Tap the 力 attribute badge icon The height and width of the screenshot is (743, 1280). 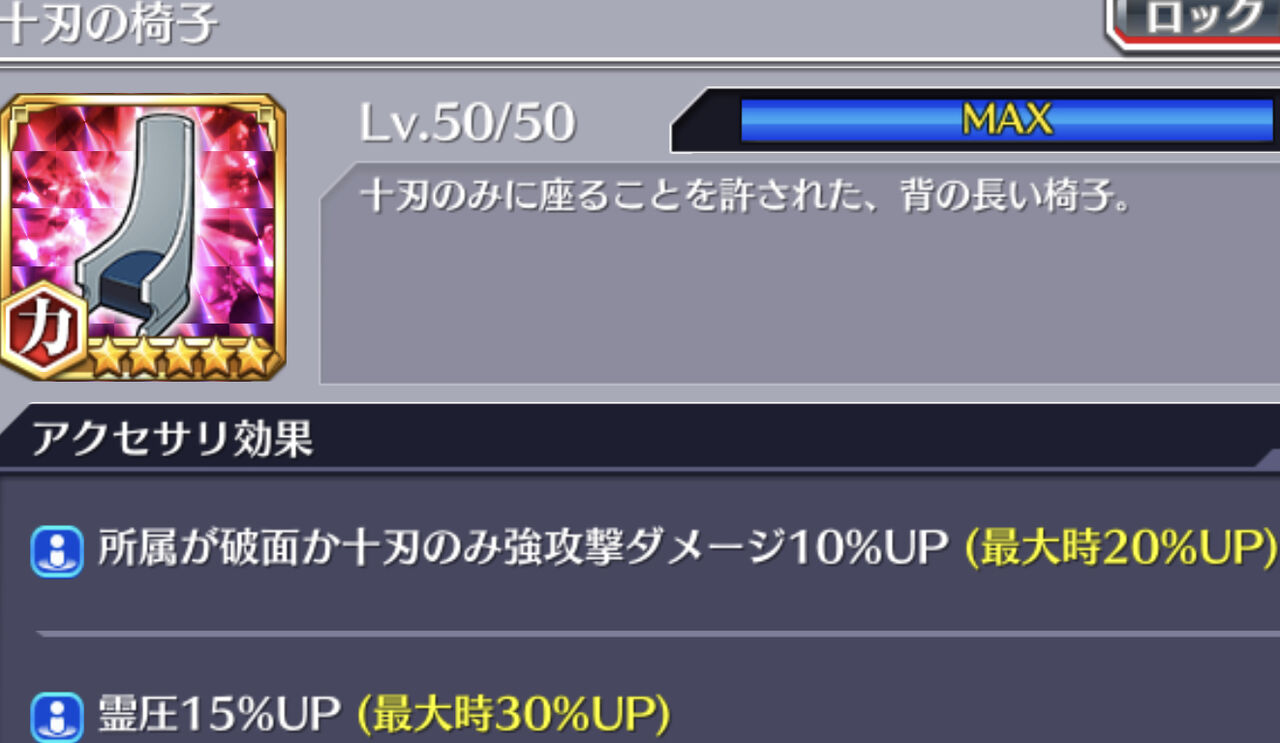click(43, 330)
